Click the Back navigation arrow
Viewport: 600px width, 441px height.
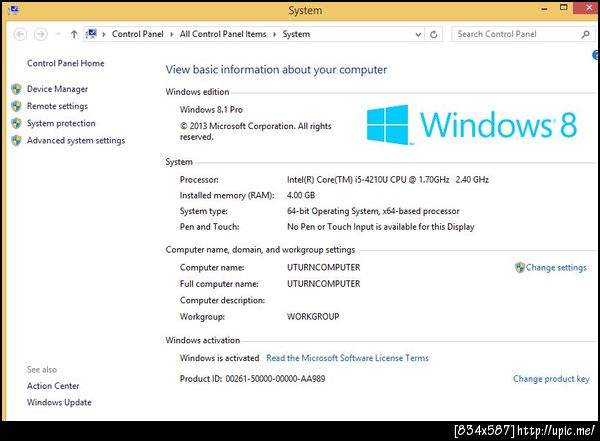[20, 34]
